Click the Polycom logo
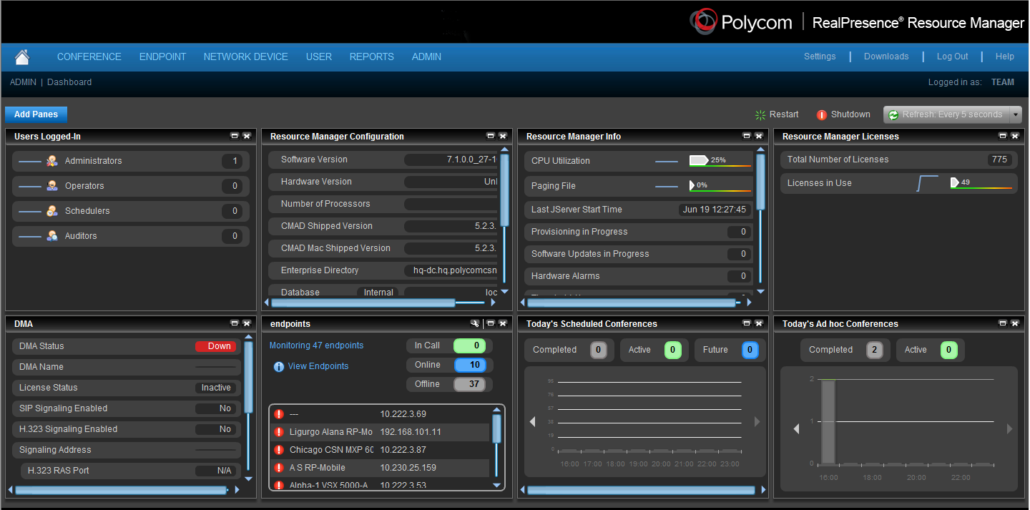Image resolution: width=1030 pixels, height=510 pixels. [x=740, y=22]
